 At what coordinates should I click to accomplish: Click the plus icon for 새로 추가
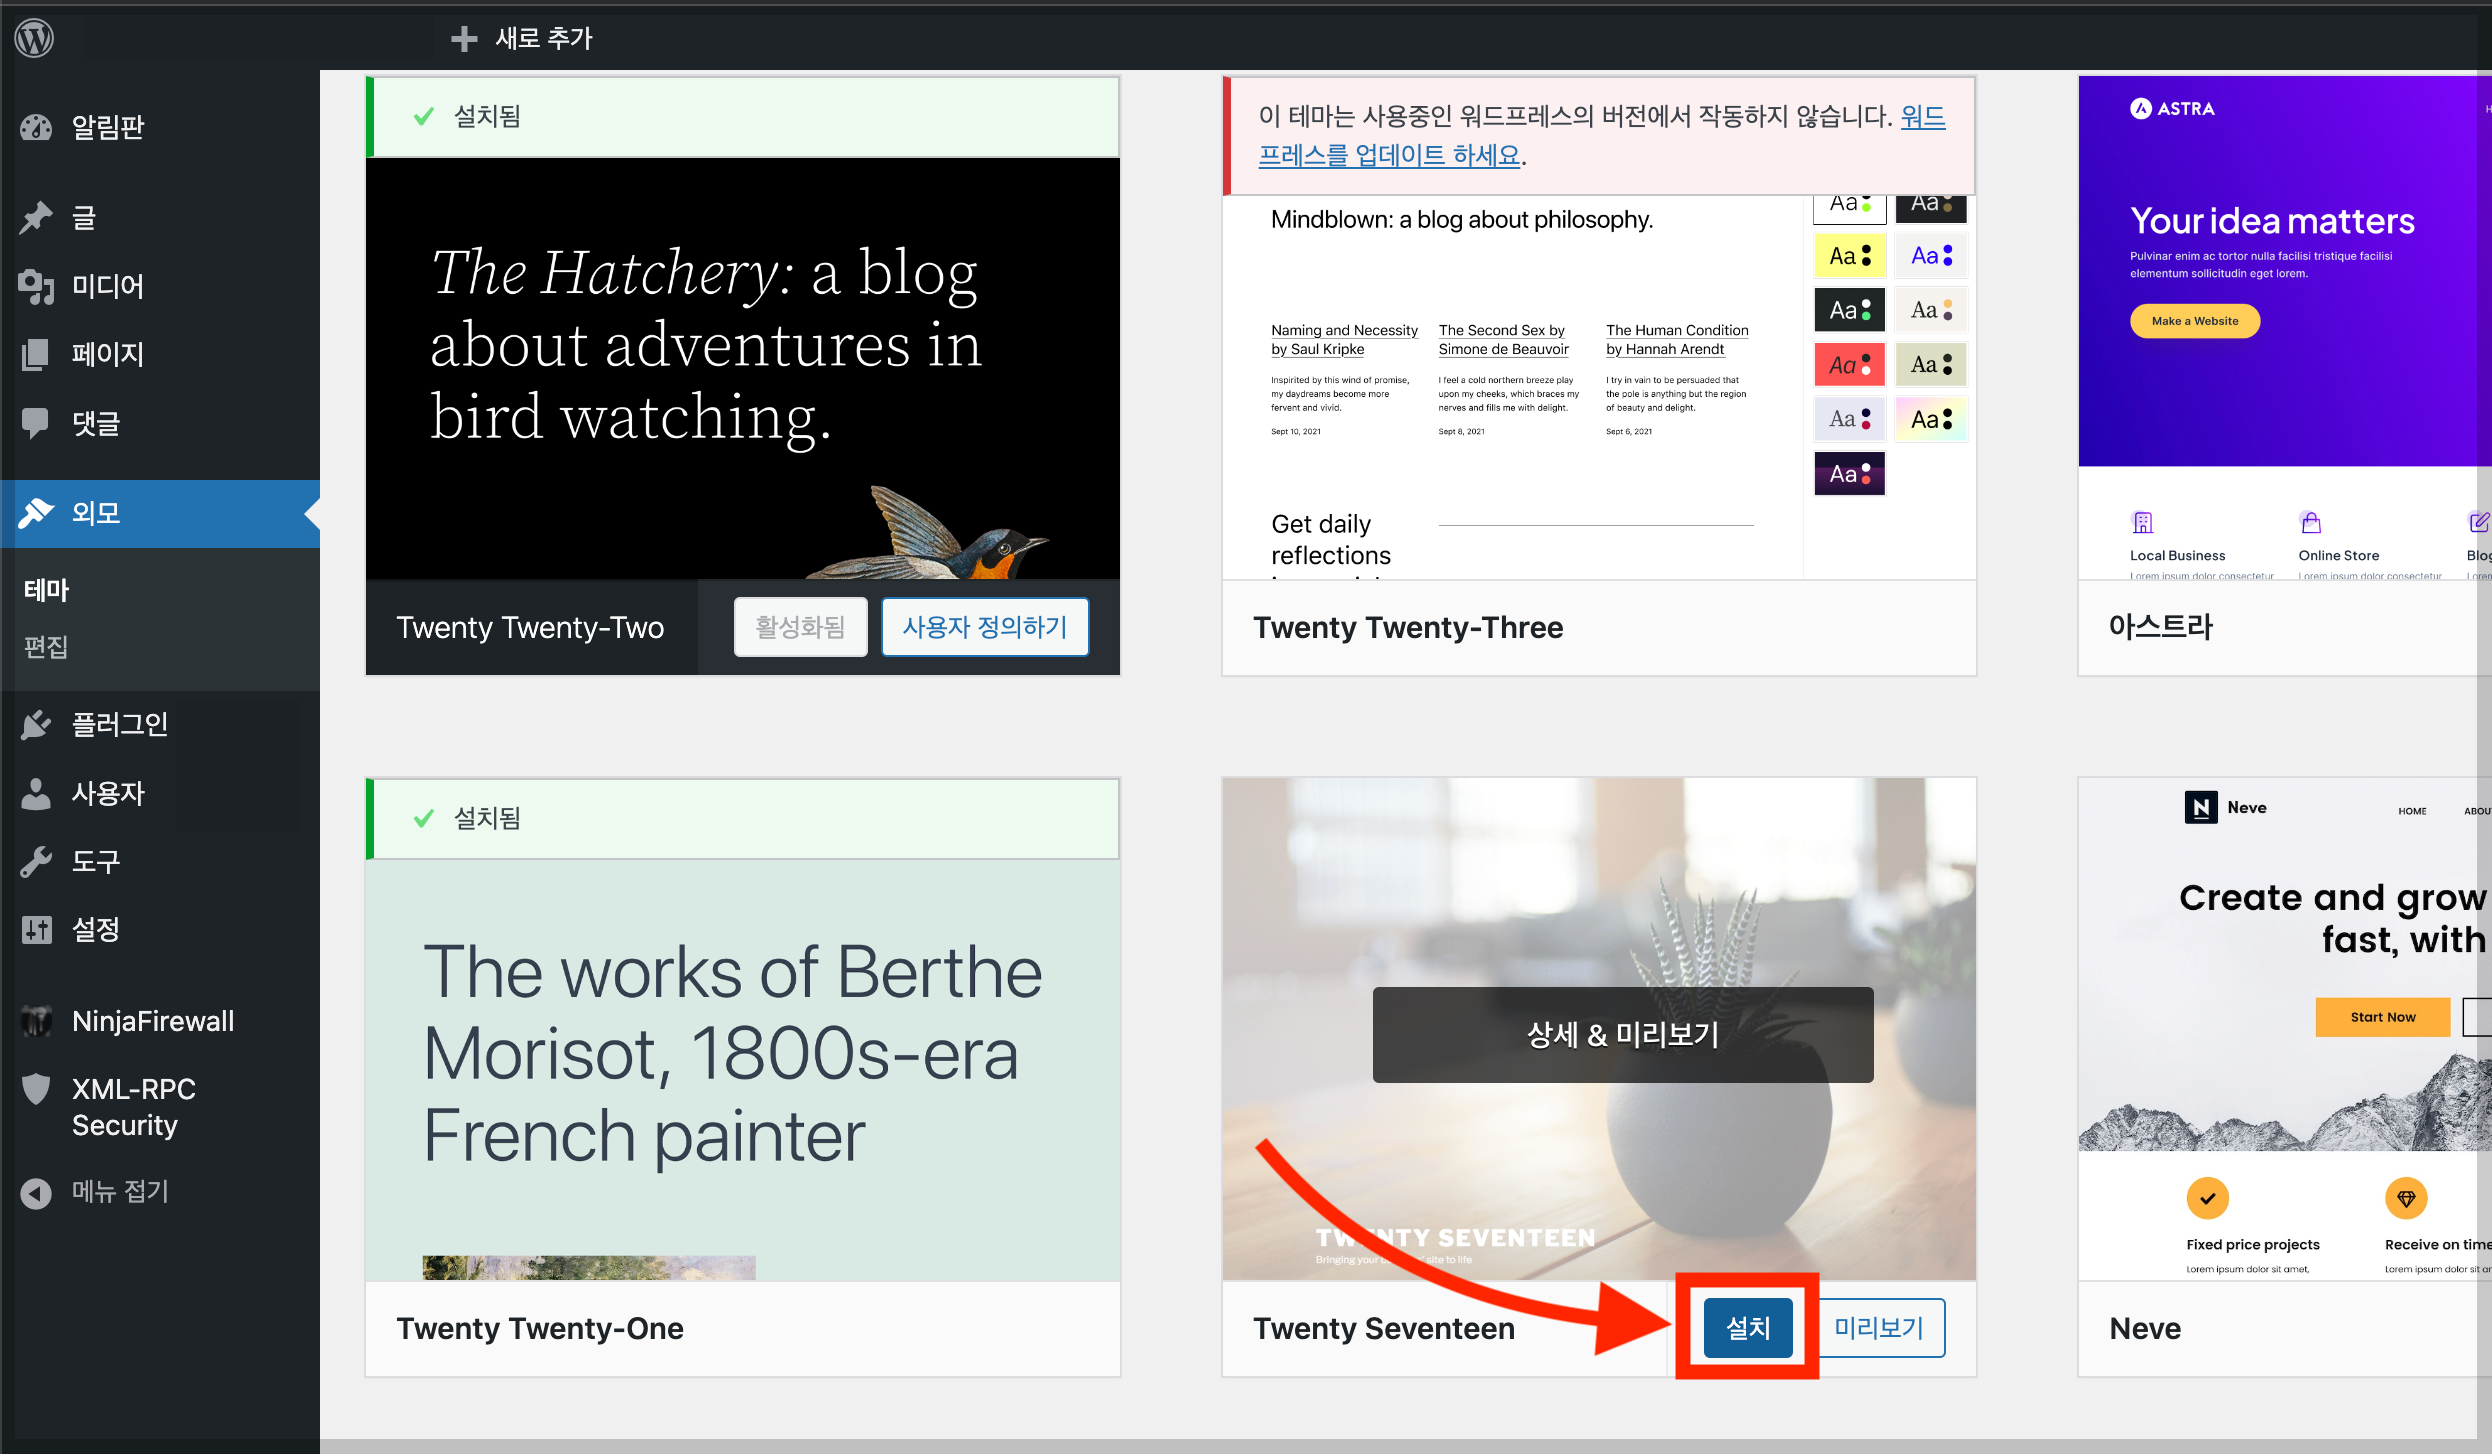463,38
